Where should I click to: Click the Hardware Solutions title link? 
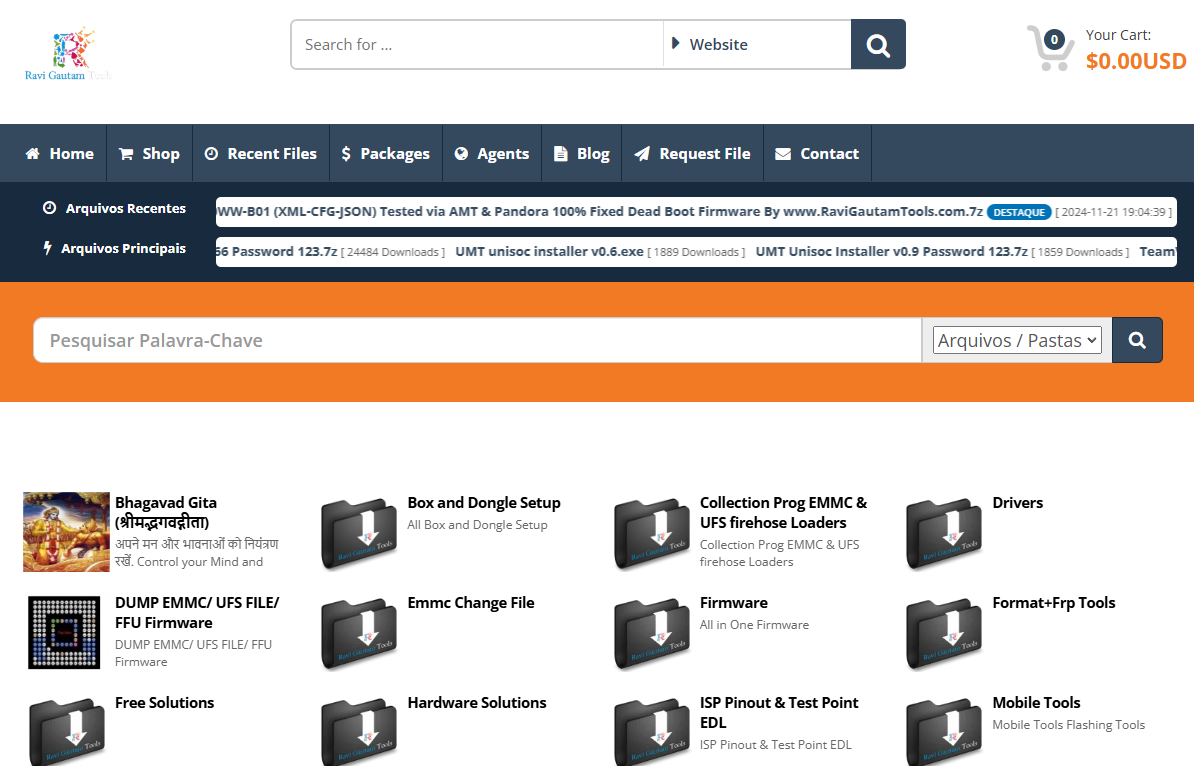coord(477,703)
